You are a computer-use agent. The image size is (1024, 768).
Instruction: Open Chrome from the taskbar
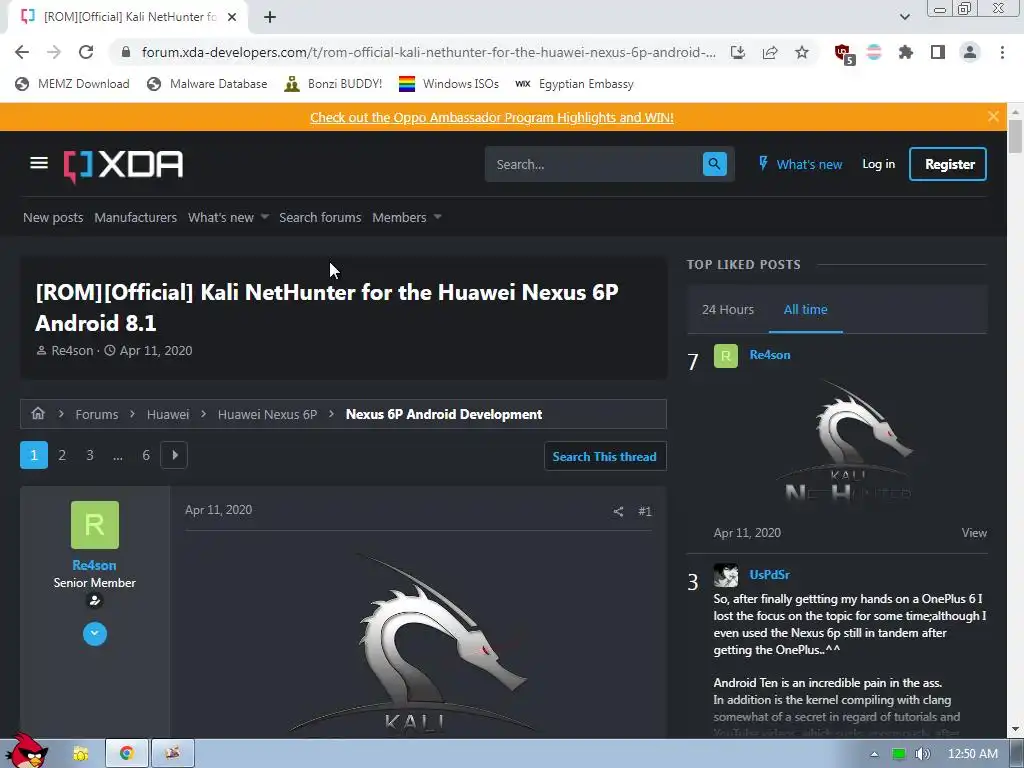point(127,753)
